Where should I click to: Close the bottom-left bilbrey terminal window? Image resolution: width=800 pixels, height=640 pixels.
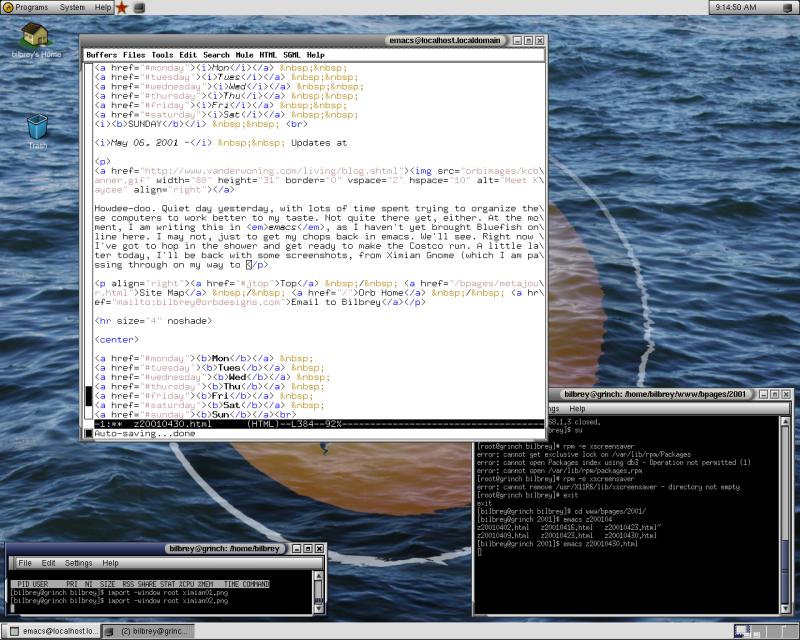(320, 548)
